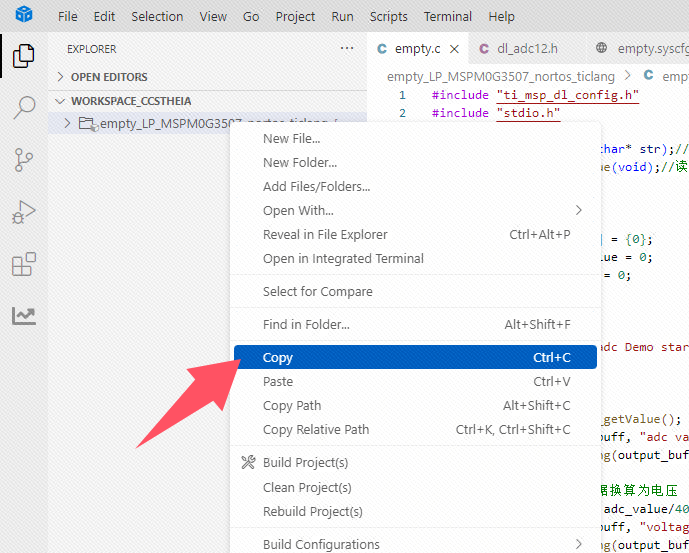
Task: Choose Select for Compare
Action: [x=415, y=291]
